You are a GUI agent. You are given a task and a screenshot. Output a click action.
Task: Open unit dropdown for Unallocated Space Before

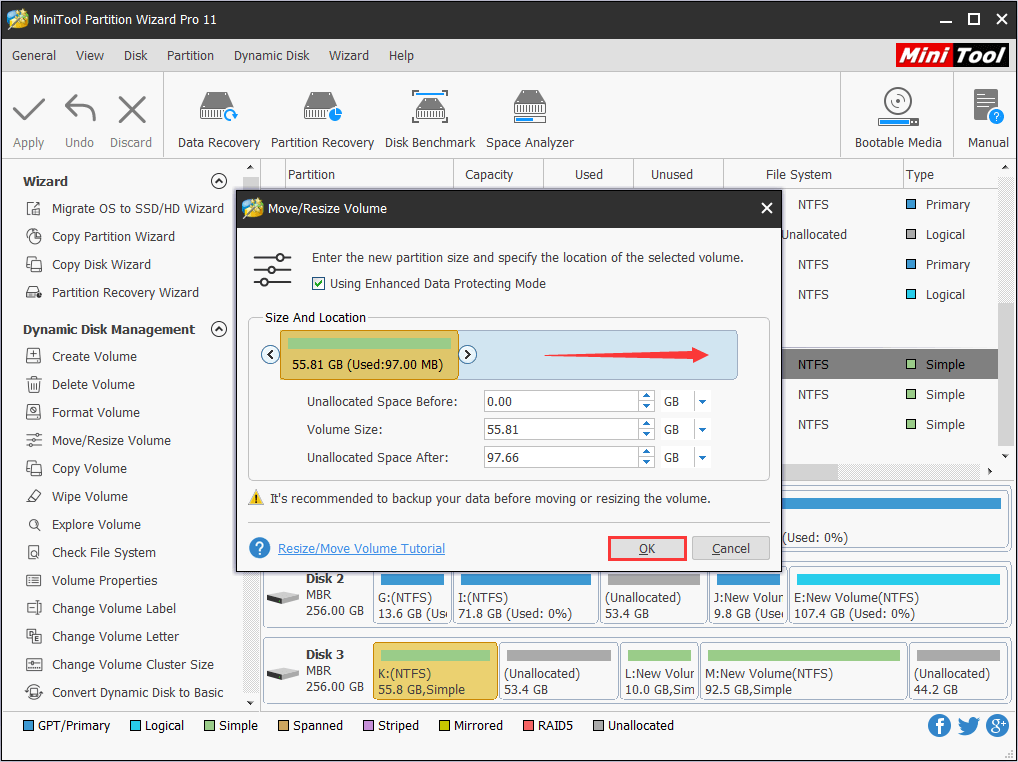(x=702, y=402)
